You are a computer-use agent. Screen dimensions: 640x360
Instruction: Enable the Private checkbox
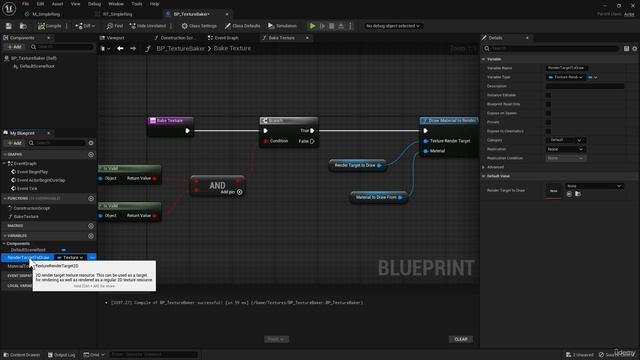click(548, 122)
